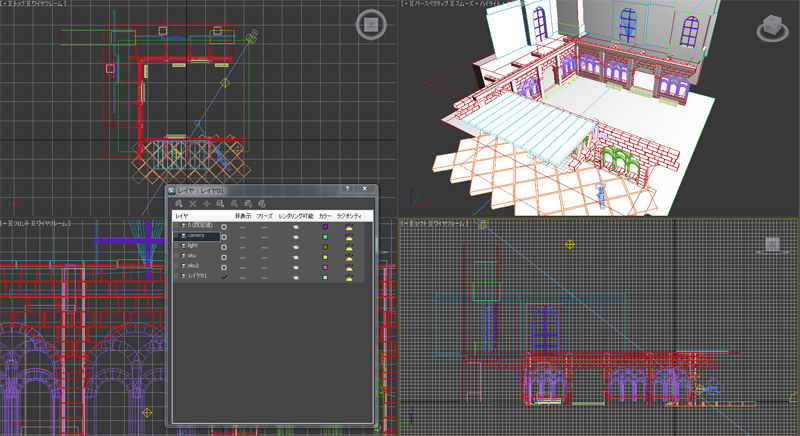Click the Add Selection to Layer plus icon
This screenshot has width=800, height=436.
tap(206, 203)
